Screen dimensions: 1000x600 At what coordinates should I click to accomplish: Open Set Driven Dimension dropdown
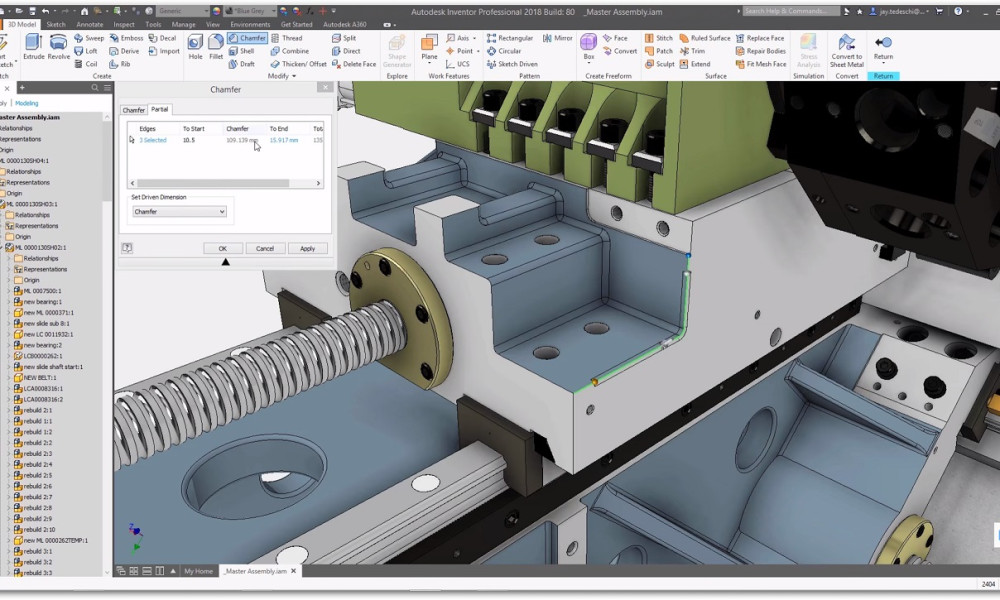point(179,212)
